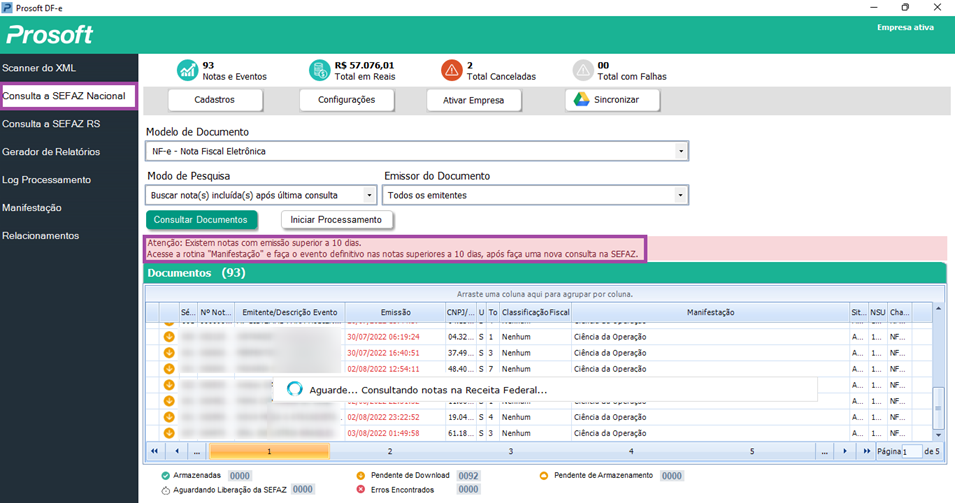This screenshot has width=955, height=503.
Task: Click the Sincronizar button
Action: click(x=612, y=100)
